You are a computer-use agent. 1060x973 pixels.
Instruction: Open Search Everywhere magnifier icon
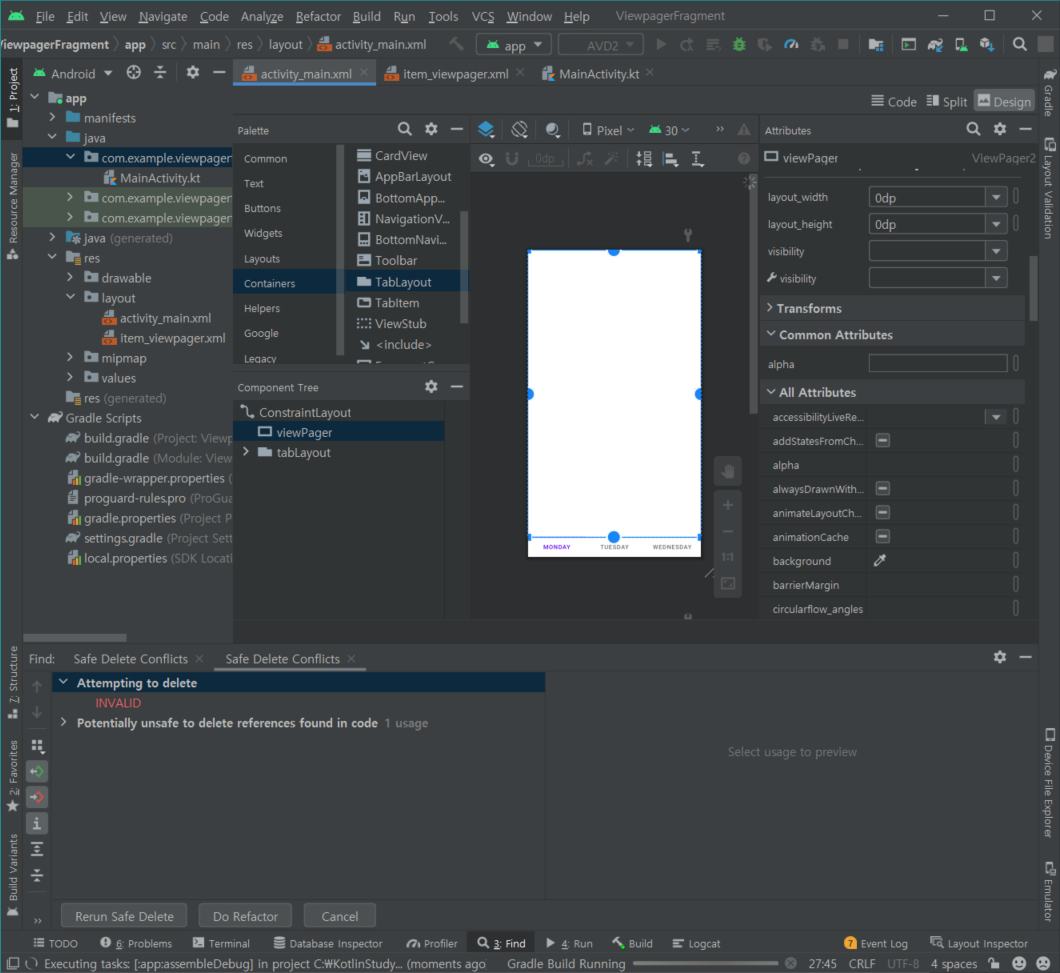[x=1019, y=45]
